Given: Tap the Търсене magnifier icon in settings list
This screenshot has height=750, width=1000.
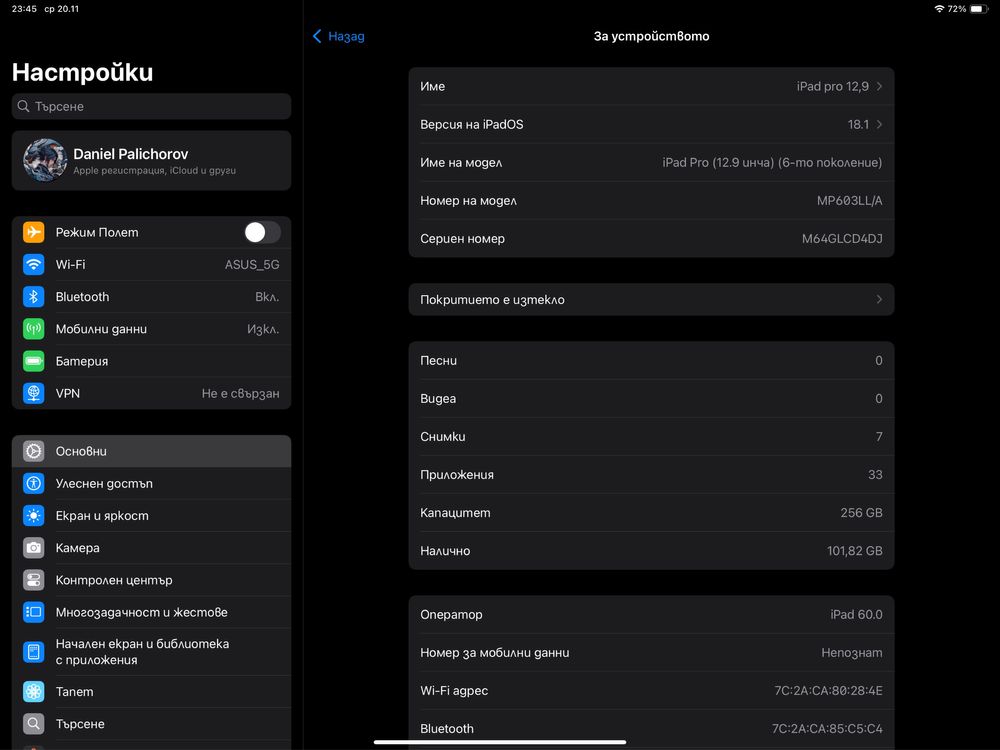Looking at the screenshot, I should [x=34, y=724].
